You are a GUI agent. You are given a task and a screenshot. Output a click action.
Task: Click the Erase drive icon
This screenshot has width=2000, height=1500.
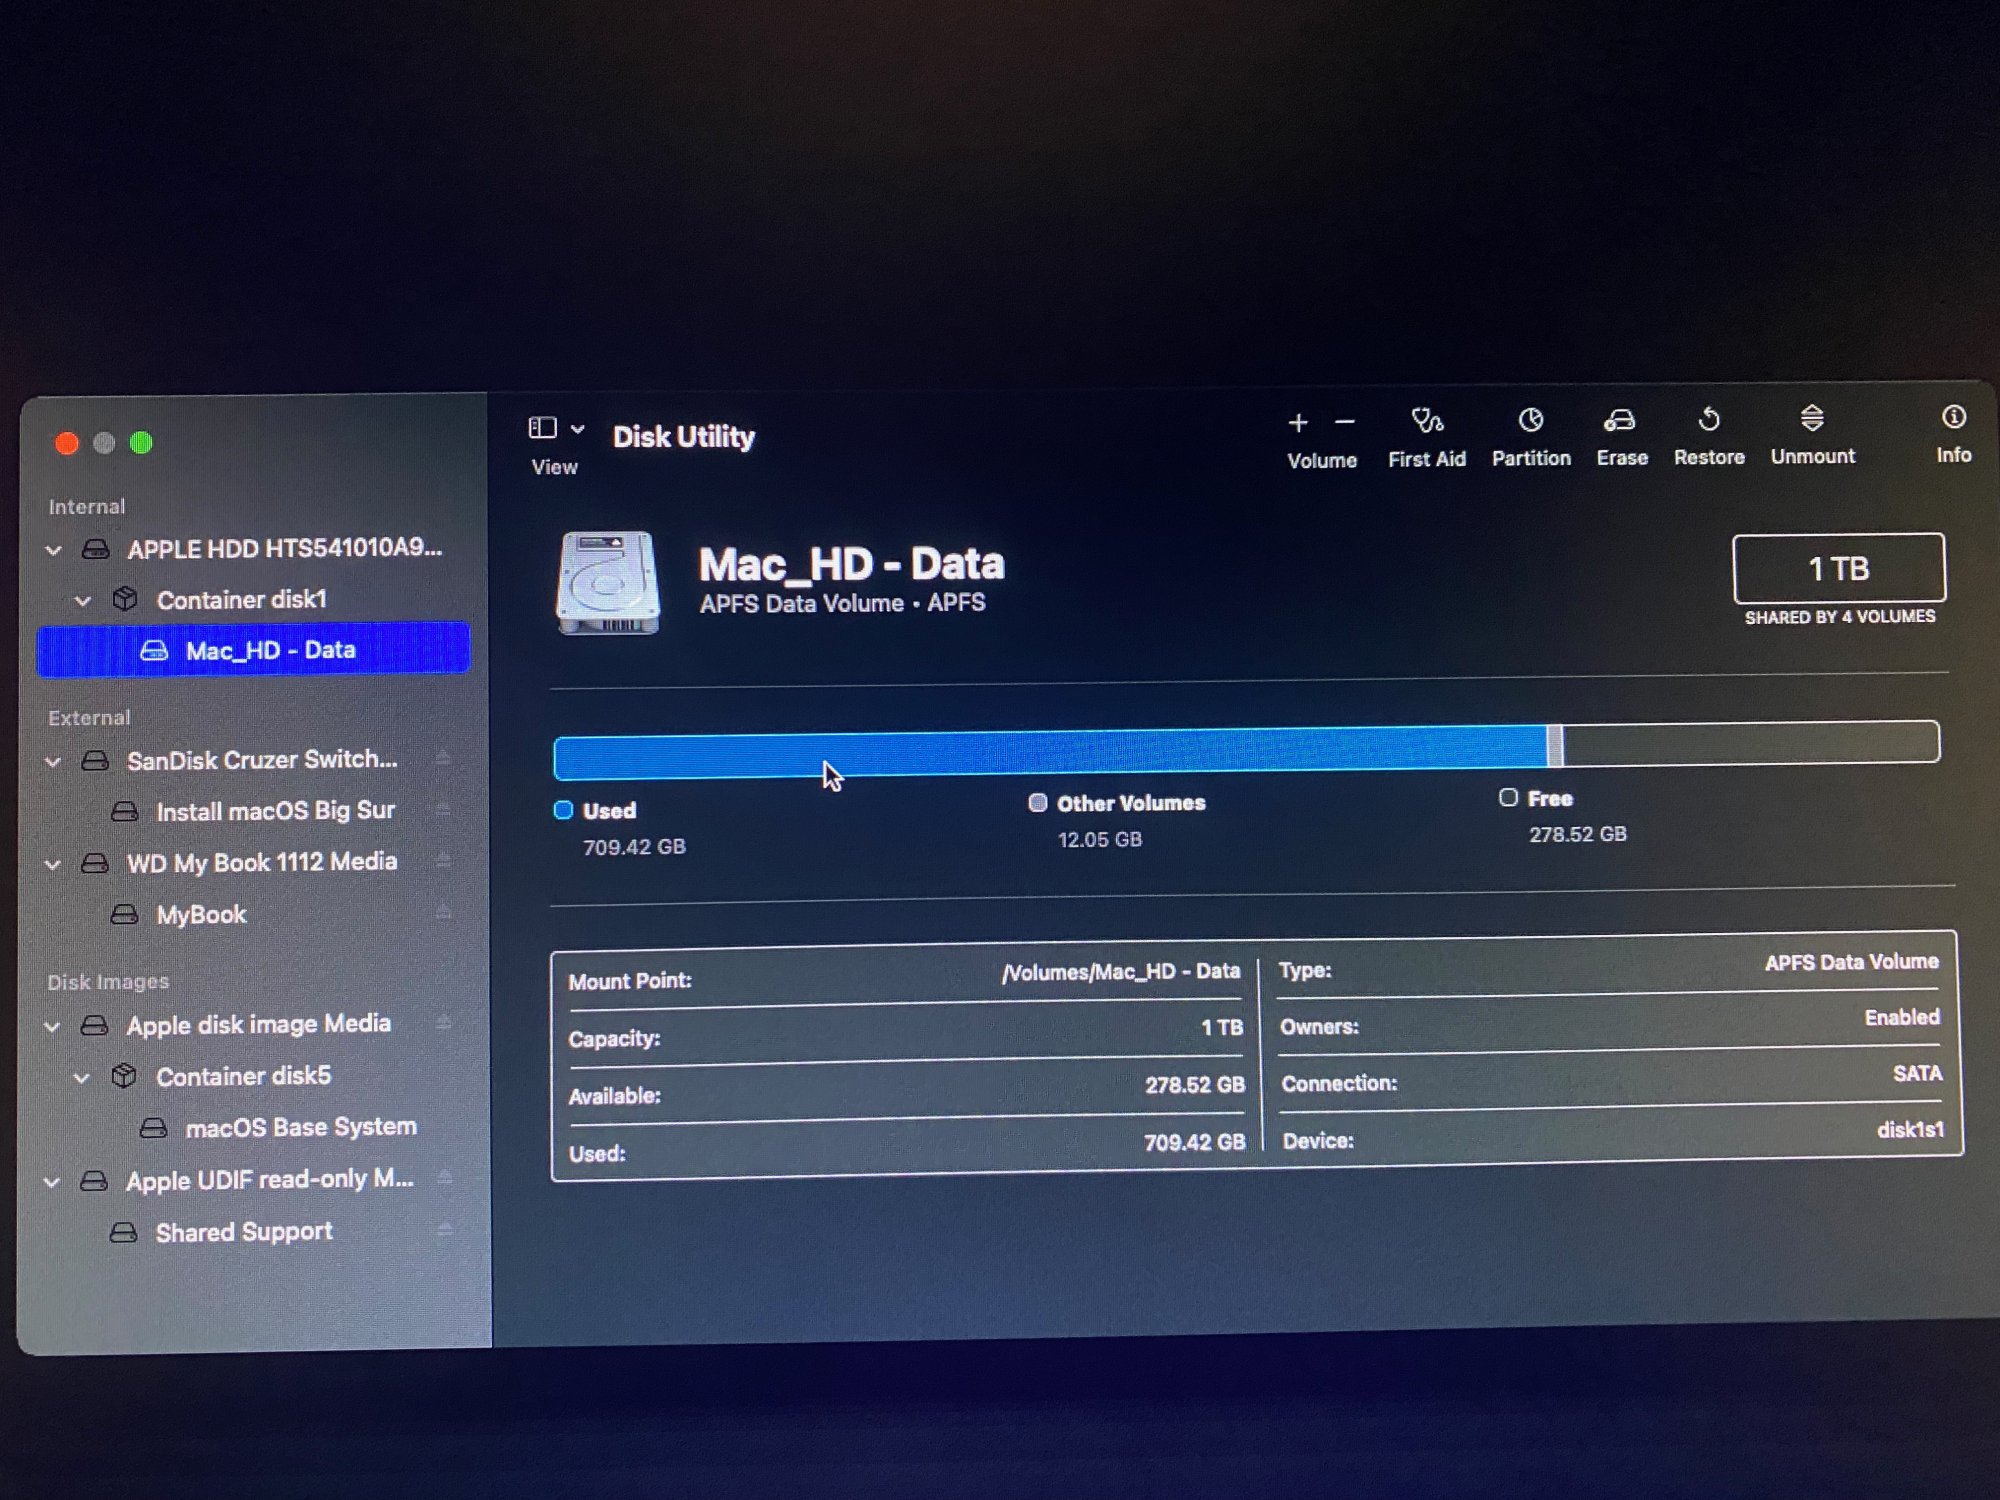pos(1619,421)
